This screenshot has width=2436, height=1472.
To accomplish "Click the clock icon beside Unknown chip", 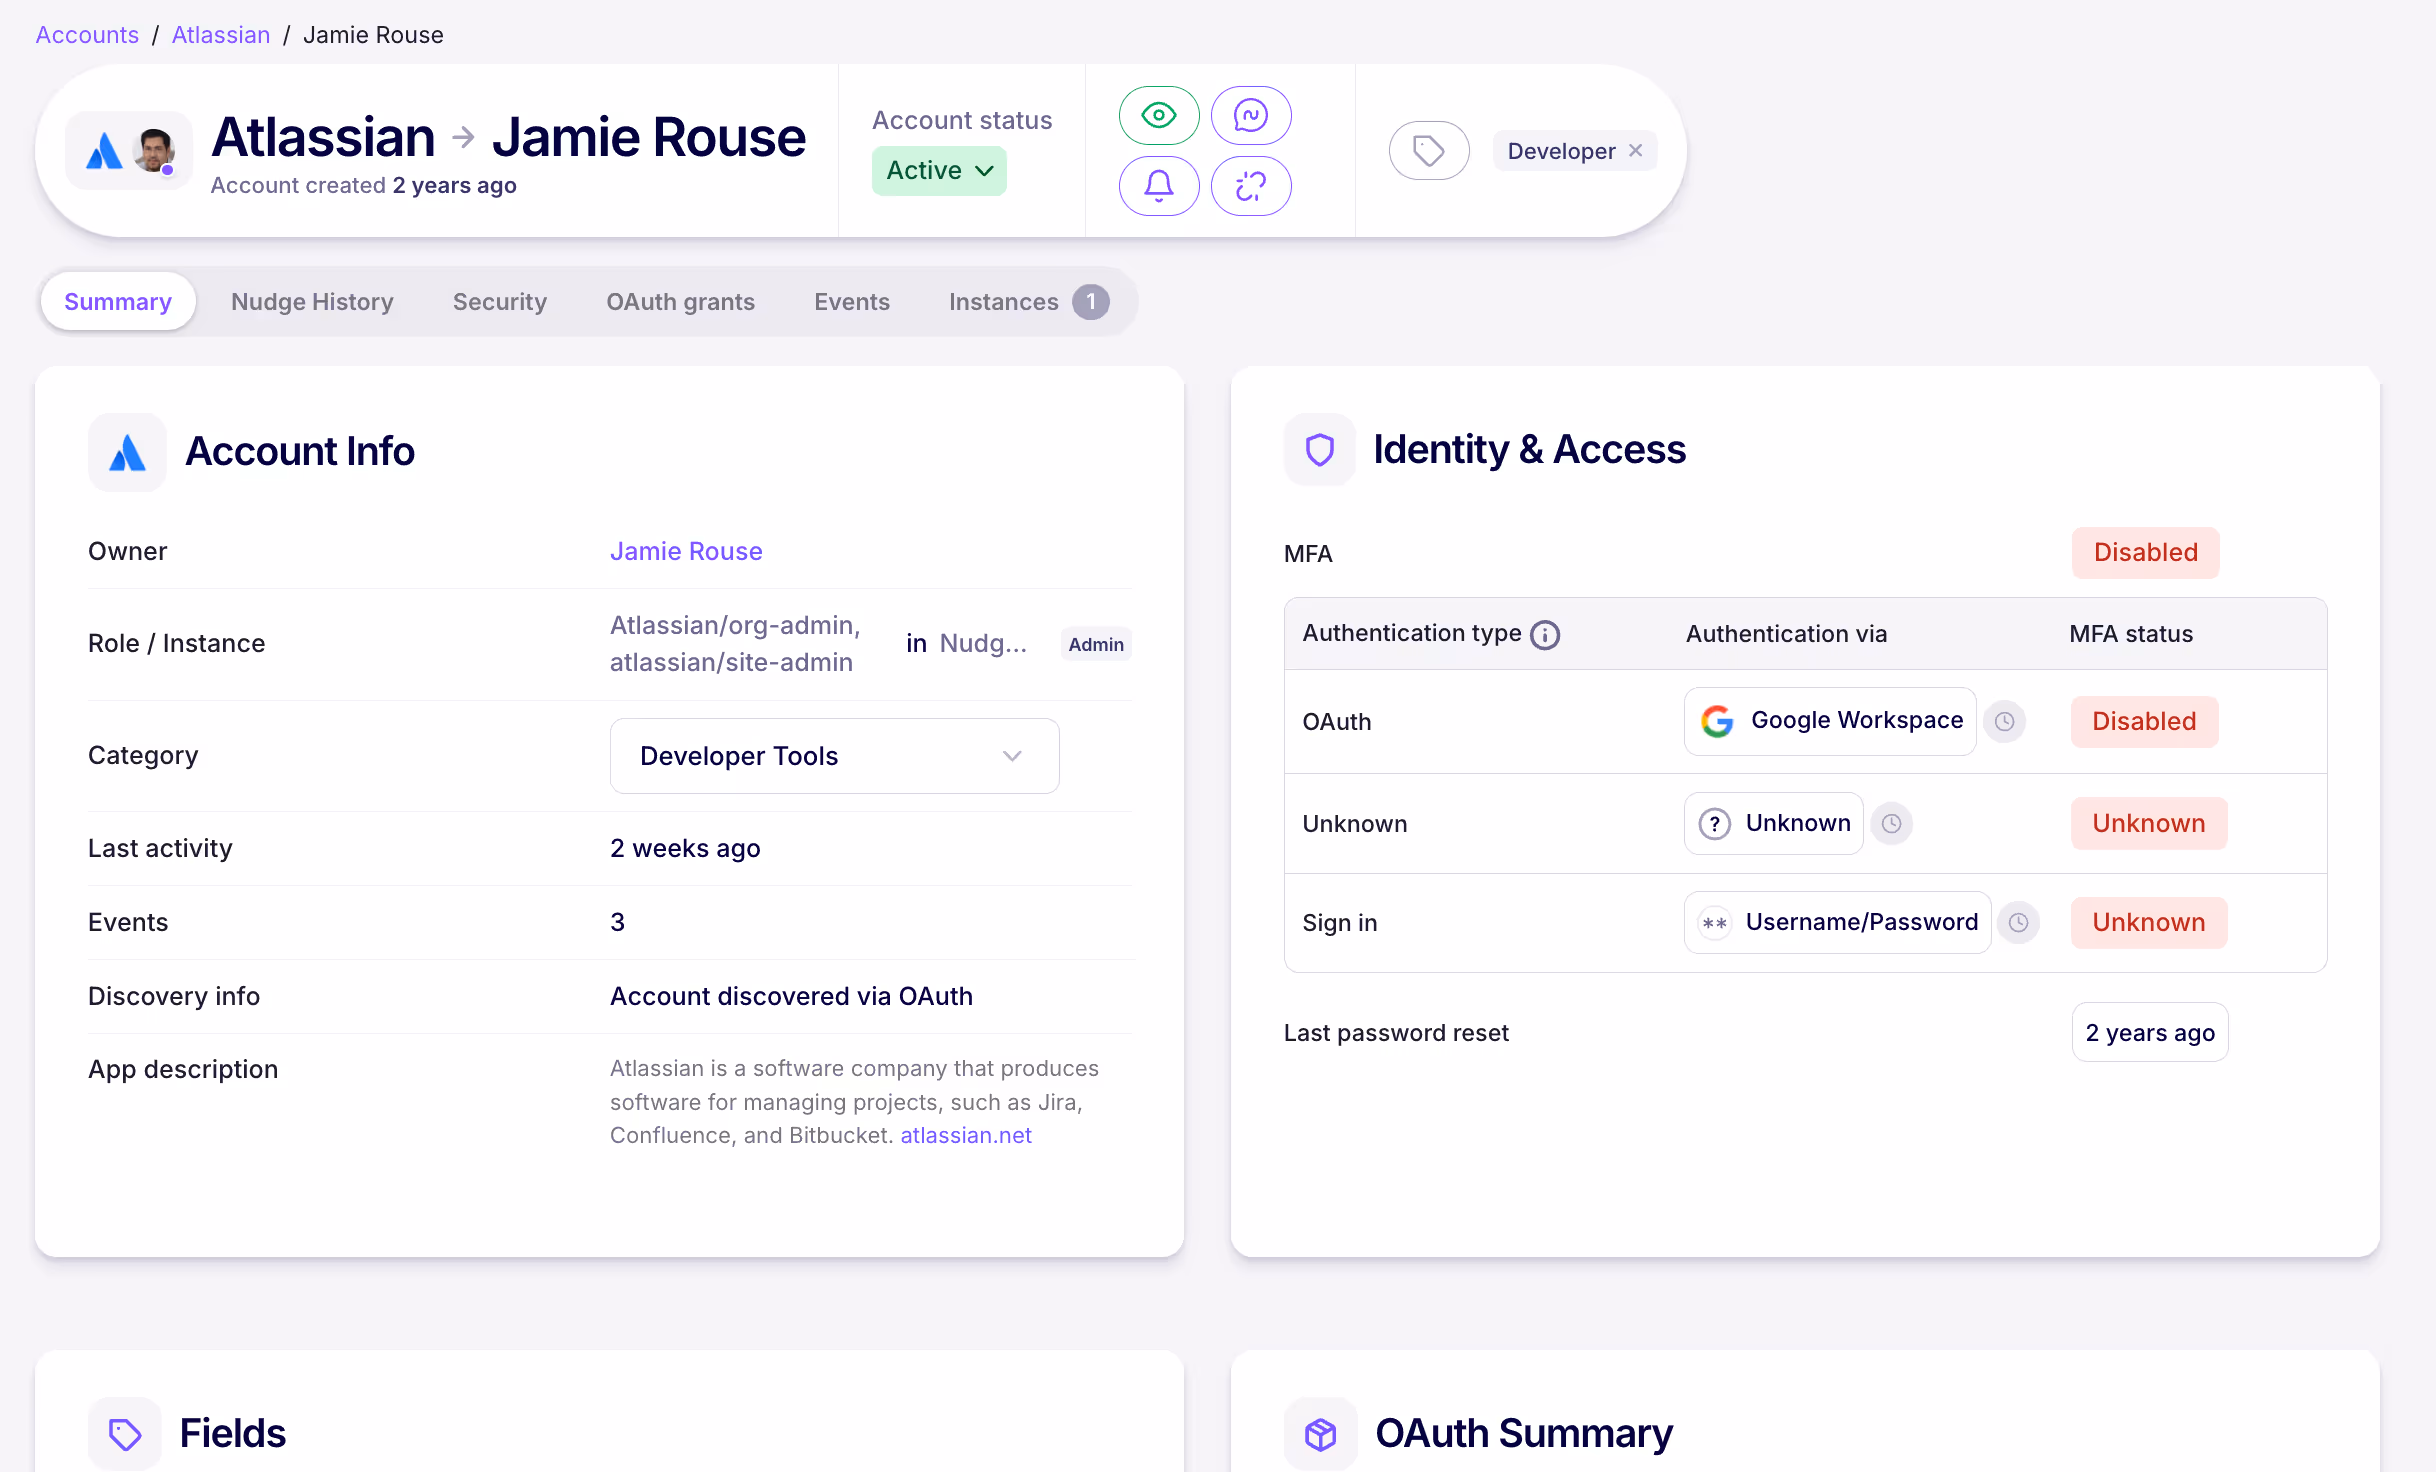I will [1892, 823].
